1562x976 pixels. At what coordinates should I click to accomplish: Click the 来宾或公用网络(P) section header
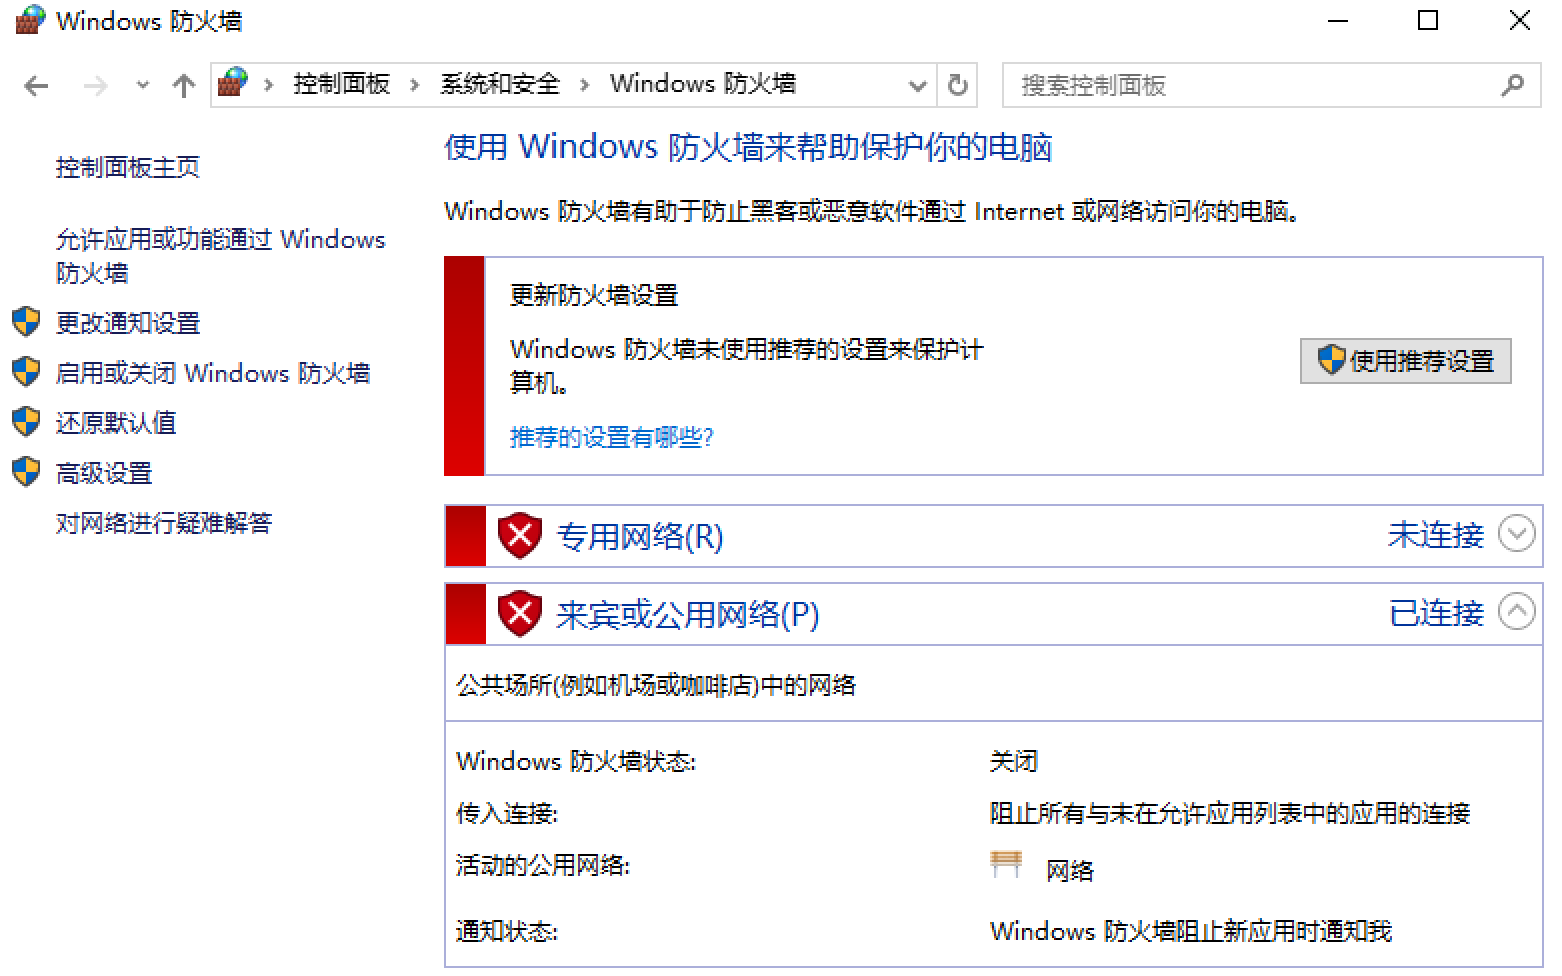687,614
